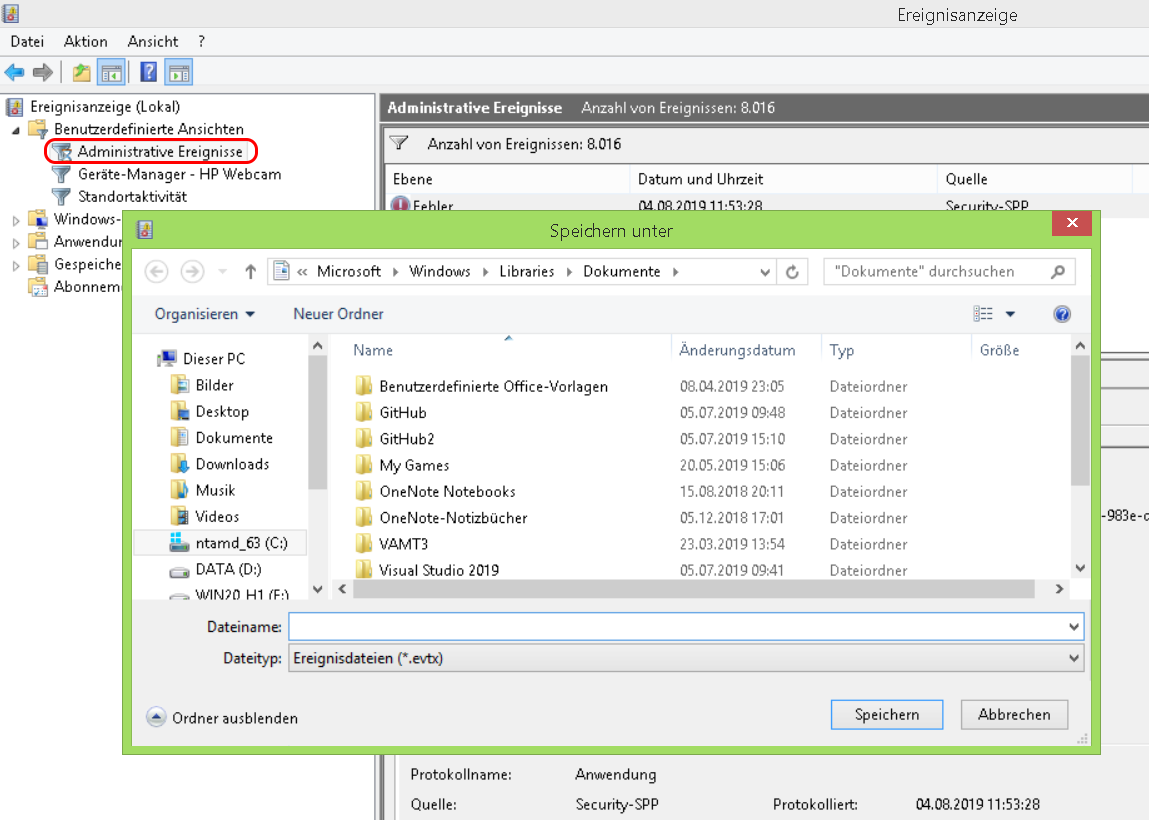1149x820 pixels.
Task: Click the Musik icon in sidebar
Action: (x=180, y=490)
